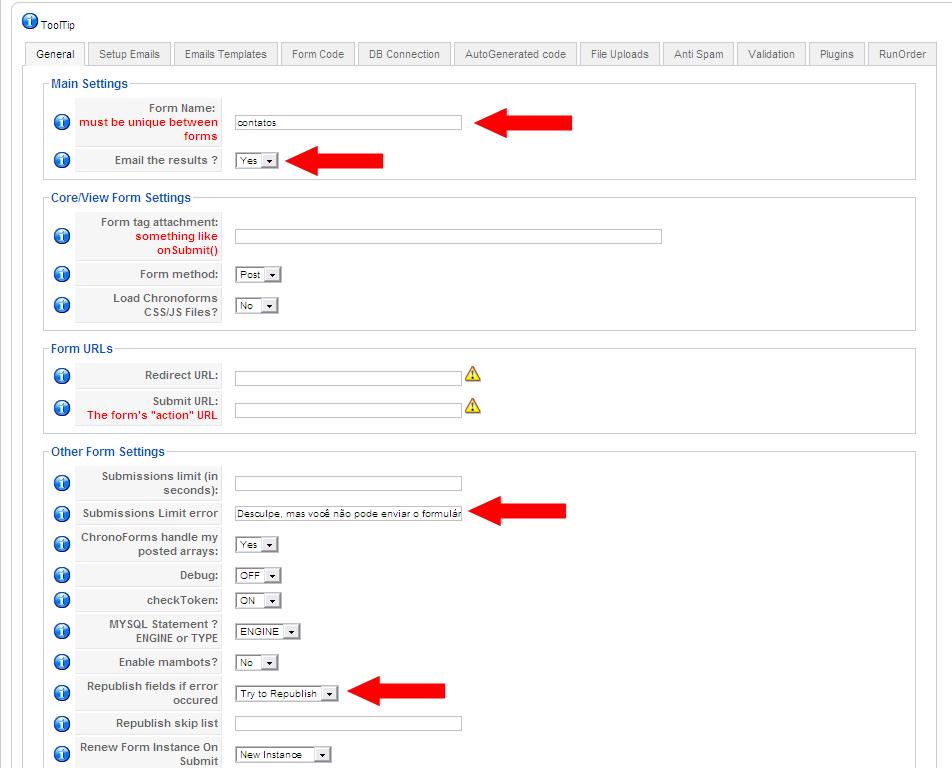Click the warning icon beside Submit URL
952x768 pixels.
coord(473,406)
